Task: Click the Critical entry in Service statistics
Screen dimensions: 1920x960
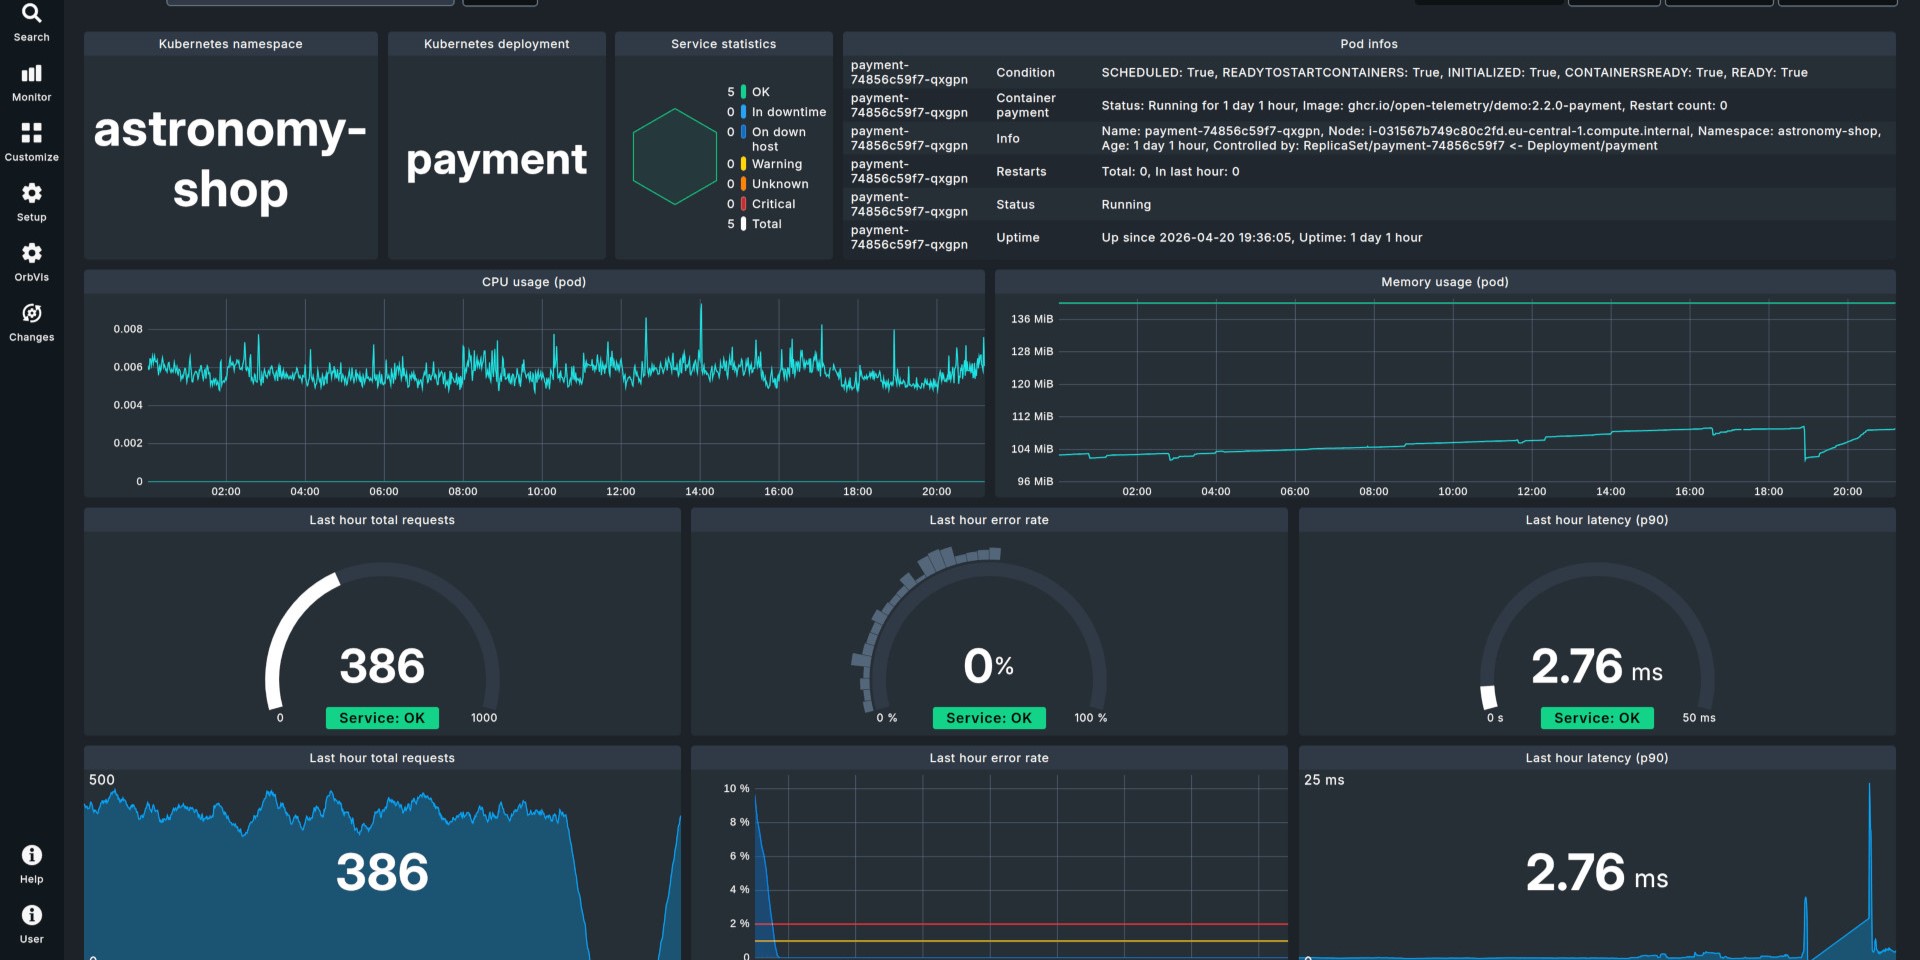Action: tap(773, 204)
